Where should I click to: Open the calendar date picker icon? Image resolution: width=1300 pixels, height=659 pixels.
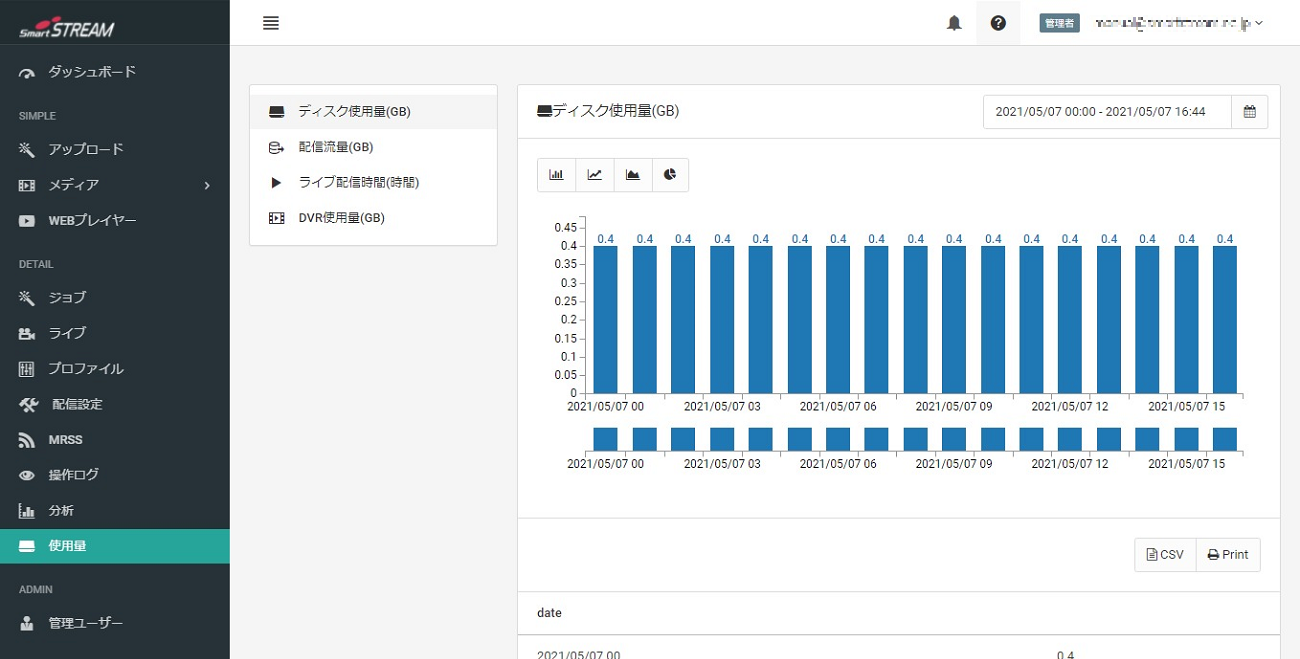(x=1249, y=112)
